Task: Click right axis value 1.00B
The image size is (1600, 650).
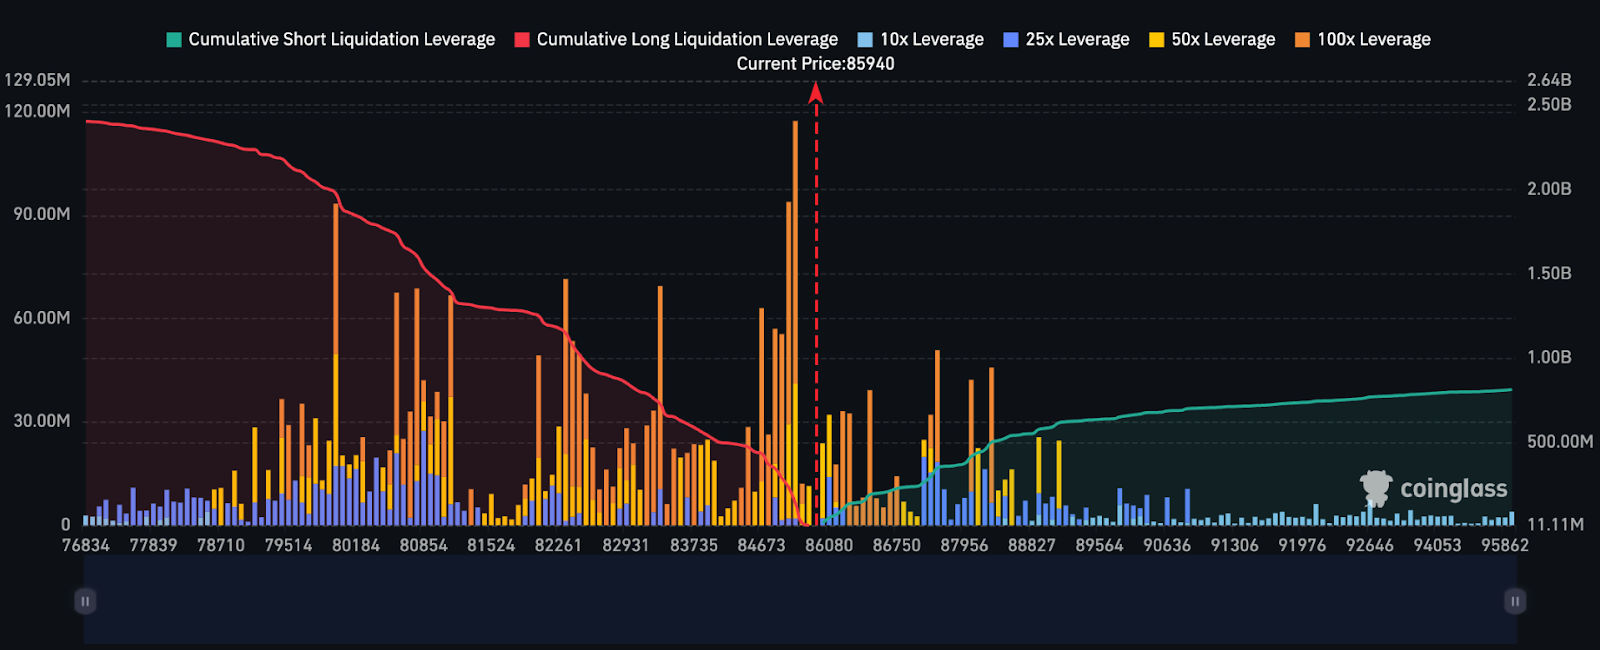Action: coord(1549,357)
